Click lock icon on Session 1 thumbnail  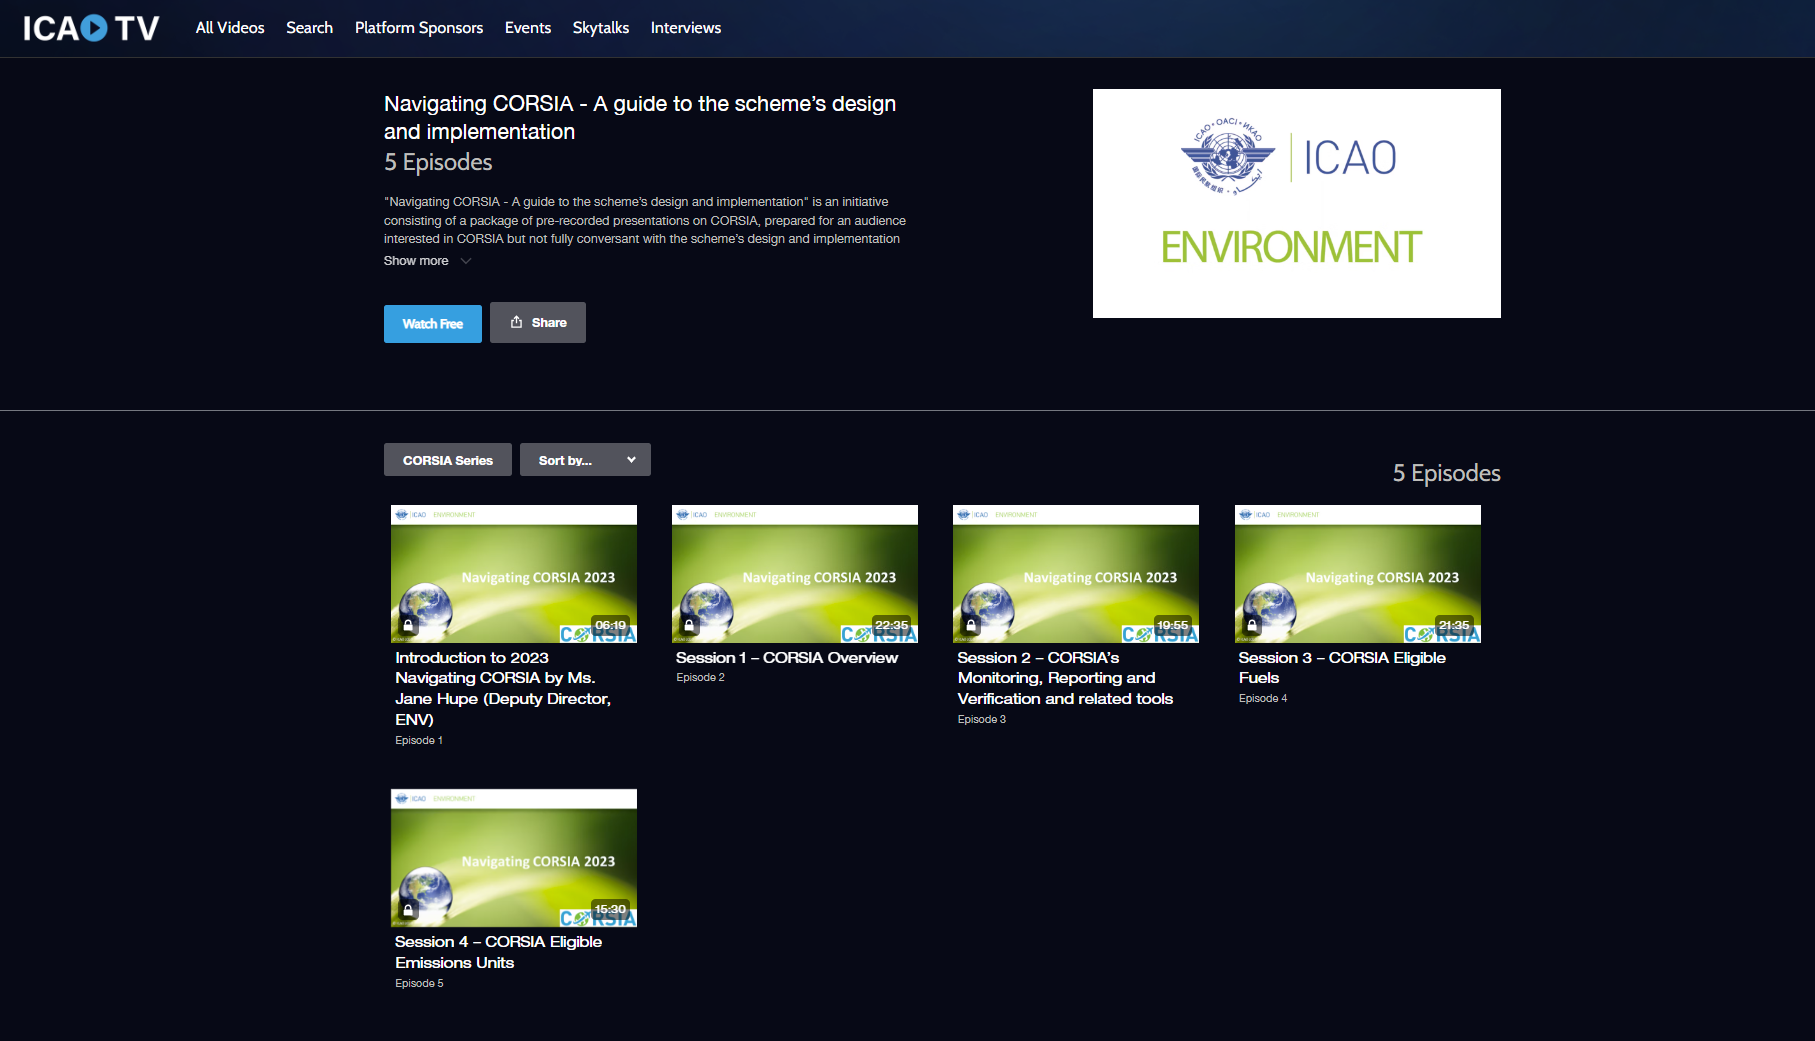(689, 625)
